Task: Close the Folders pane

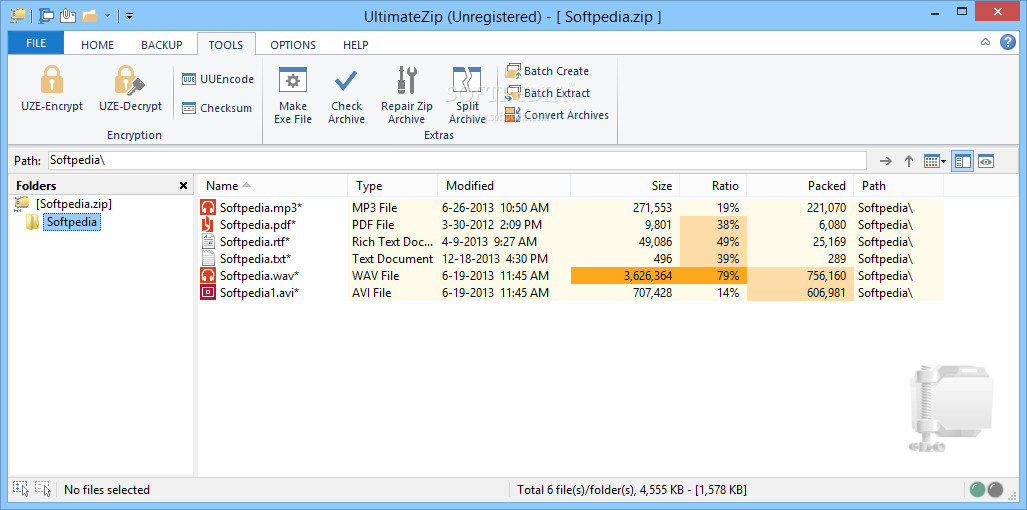Action: 183,186
